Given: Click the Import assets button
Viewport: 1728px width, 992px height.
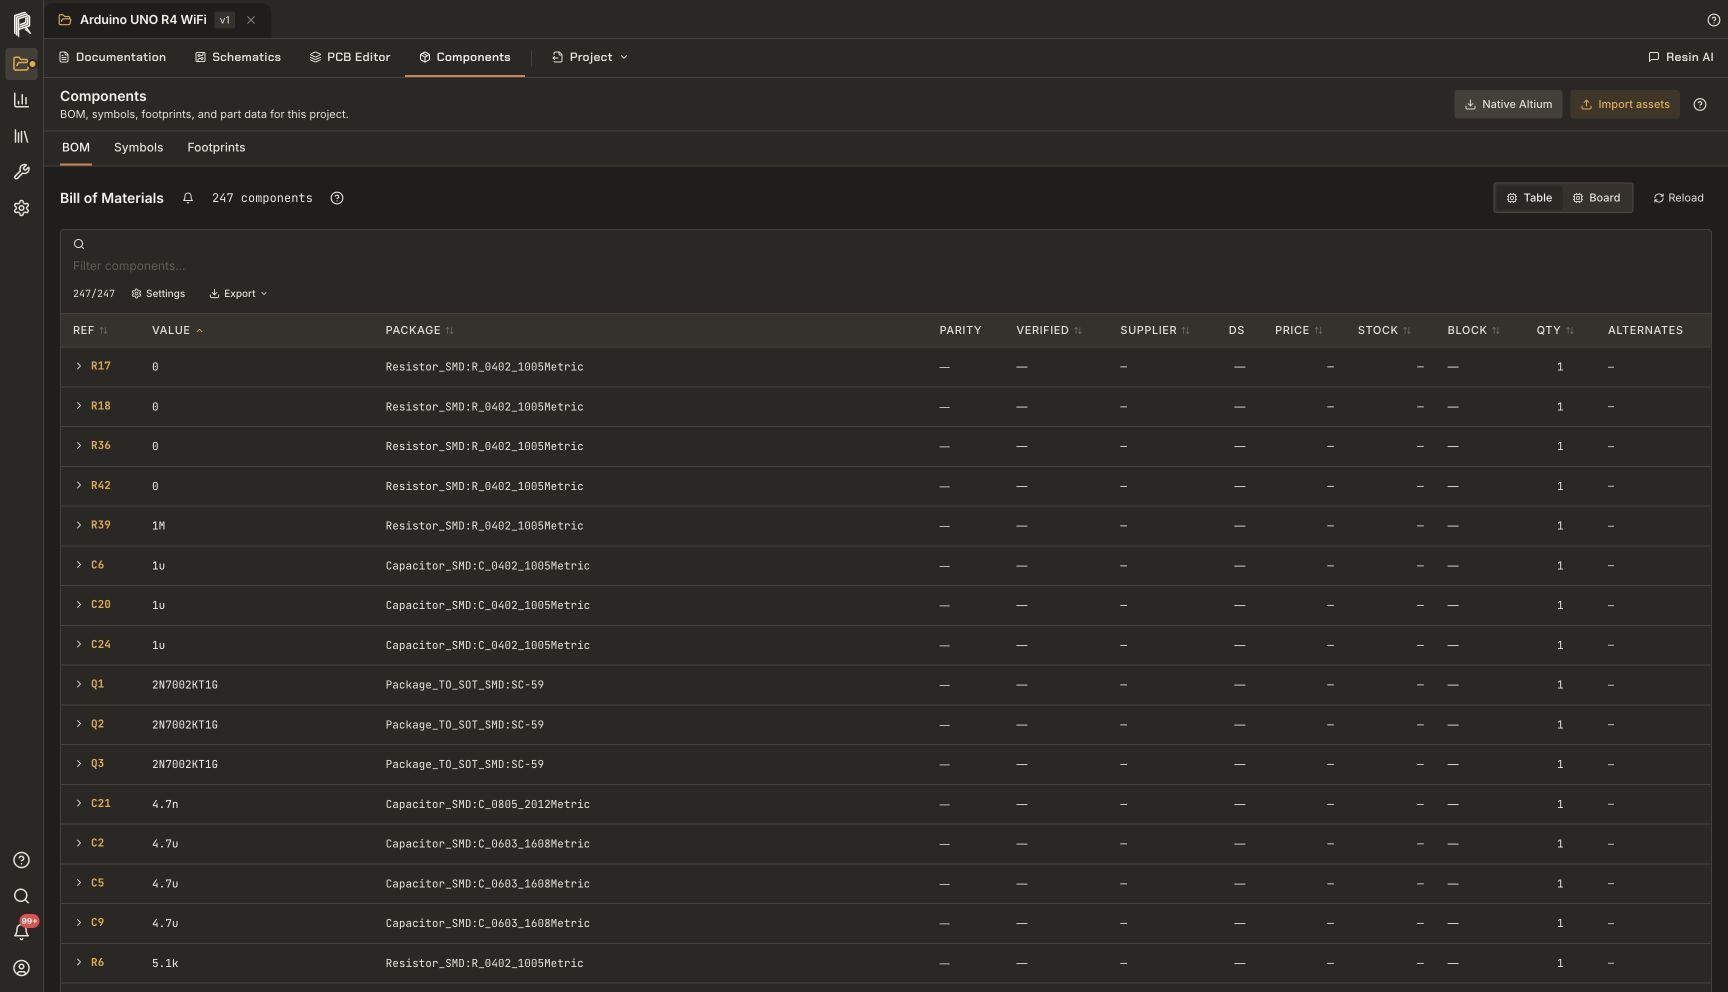Looking at the screenshot, I should [x=1625, y=104].
